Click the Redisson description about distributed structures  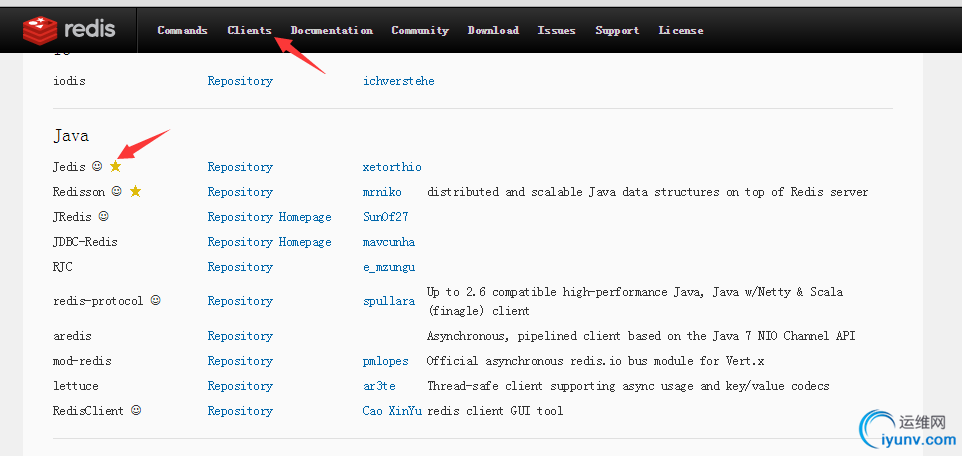[x=648, y=192]
